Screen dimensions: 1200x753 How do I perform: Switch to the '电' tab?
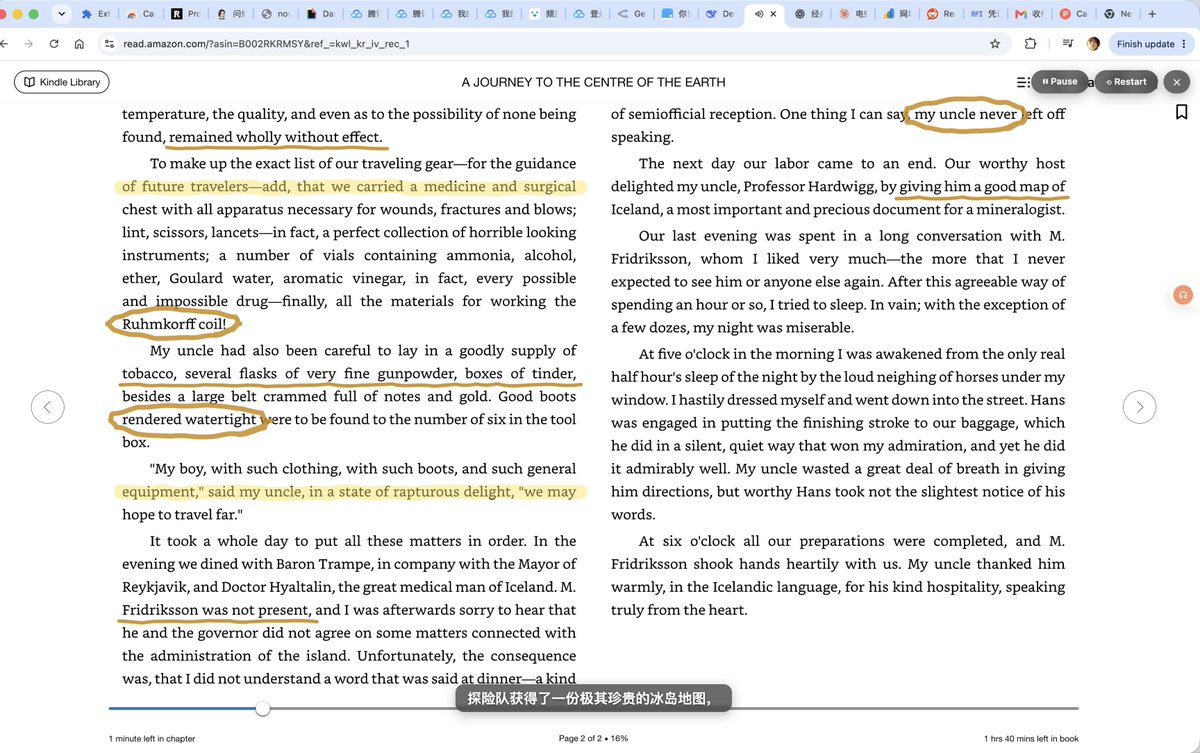(852, 14)
